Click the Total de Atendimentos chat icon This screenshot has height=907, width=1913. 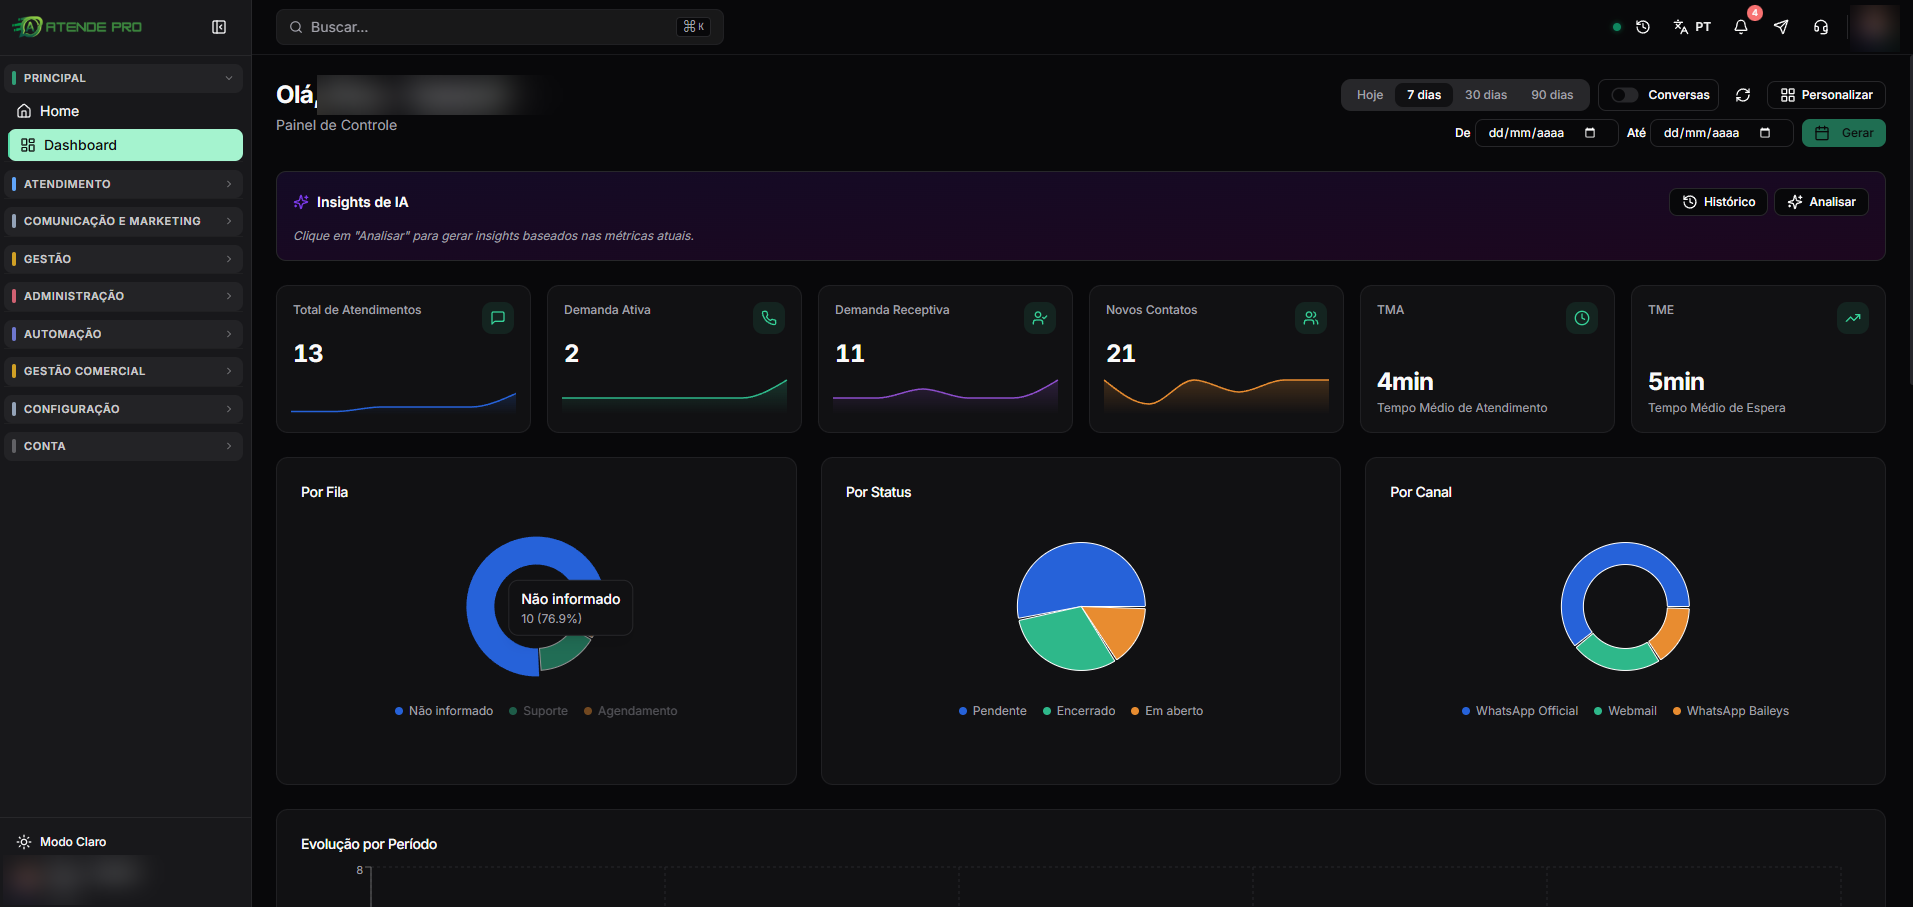[x=498, y=318]
